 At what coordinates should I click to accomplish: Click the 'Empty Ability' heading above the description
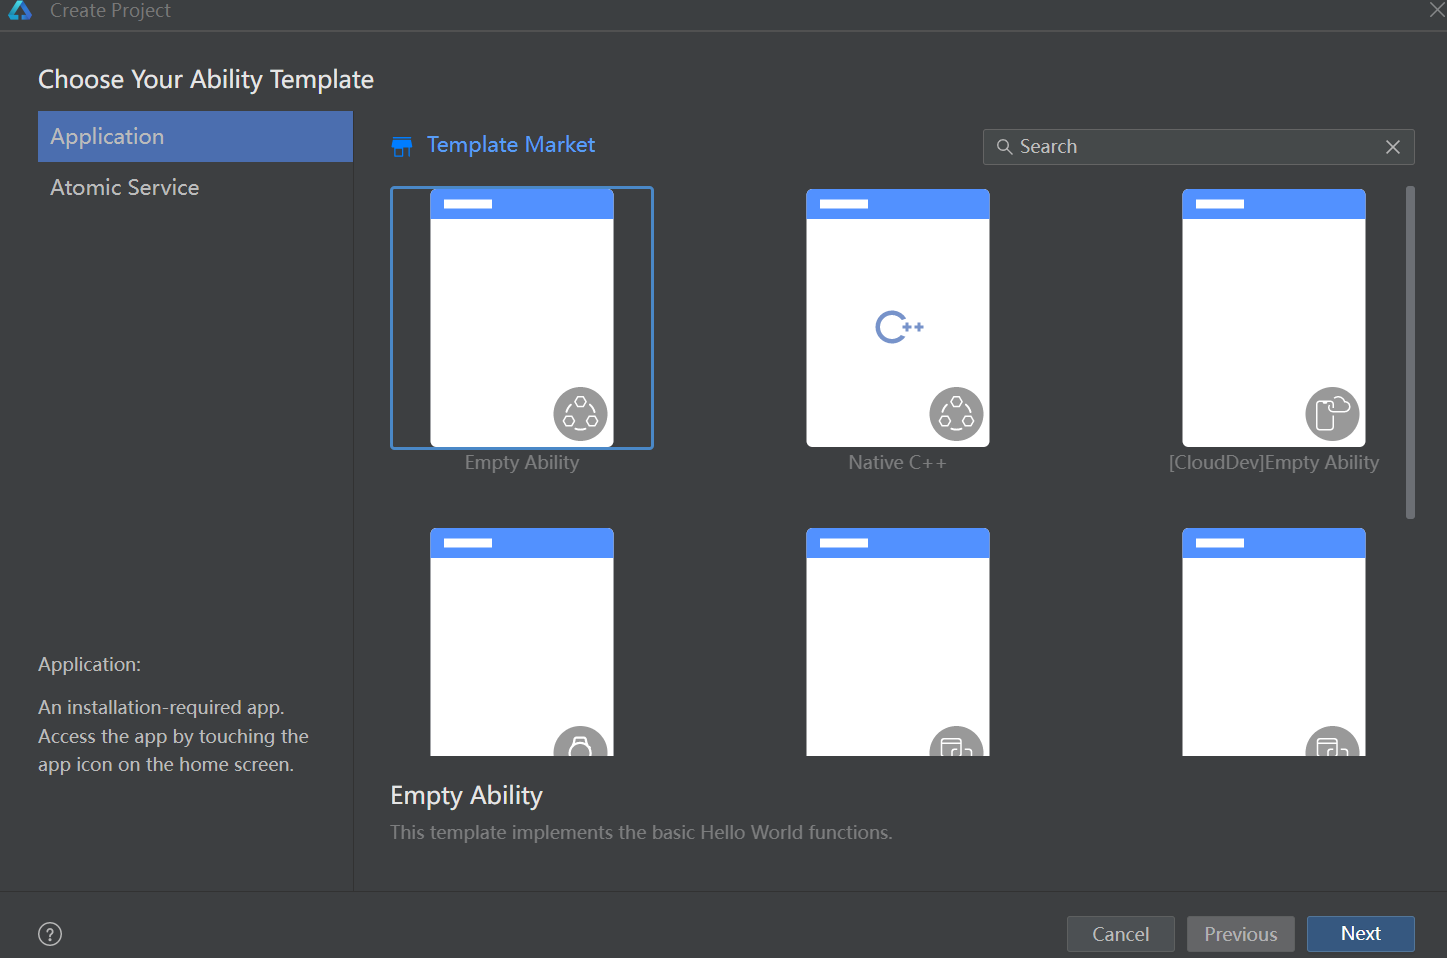[466, 796]
